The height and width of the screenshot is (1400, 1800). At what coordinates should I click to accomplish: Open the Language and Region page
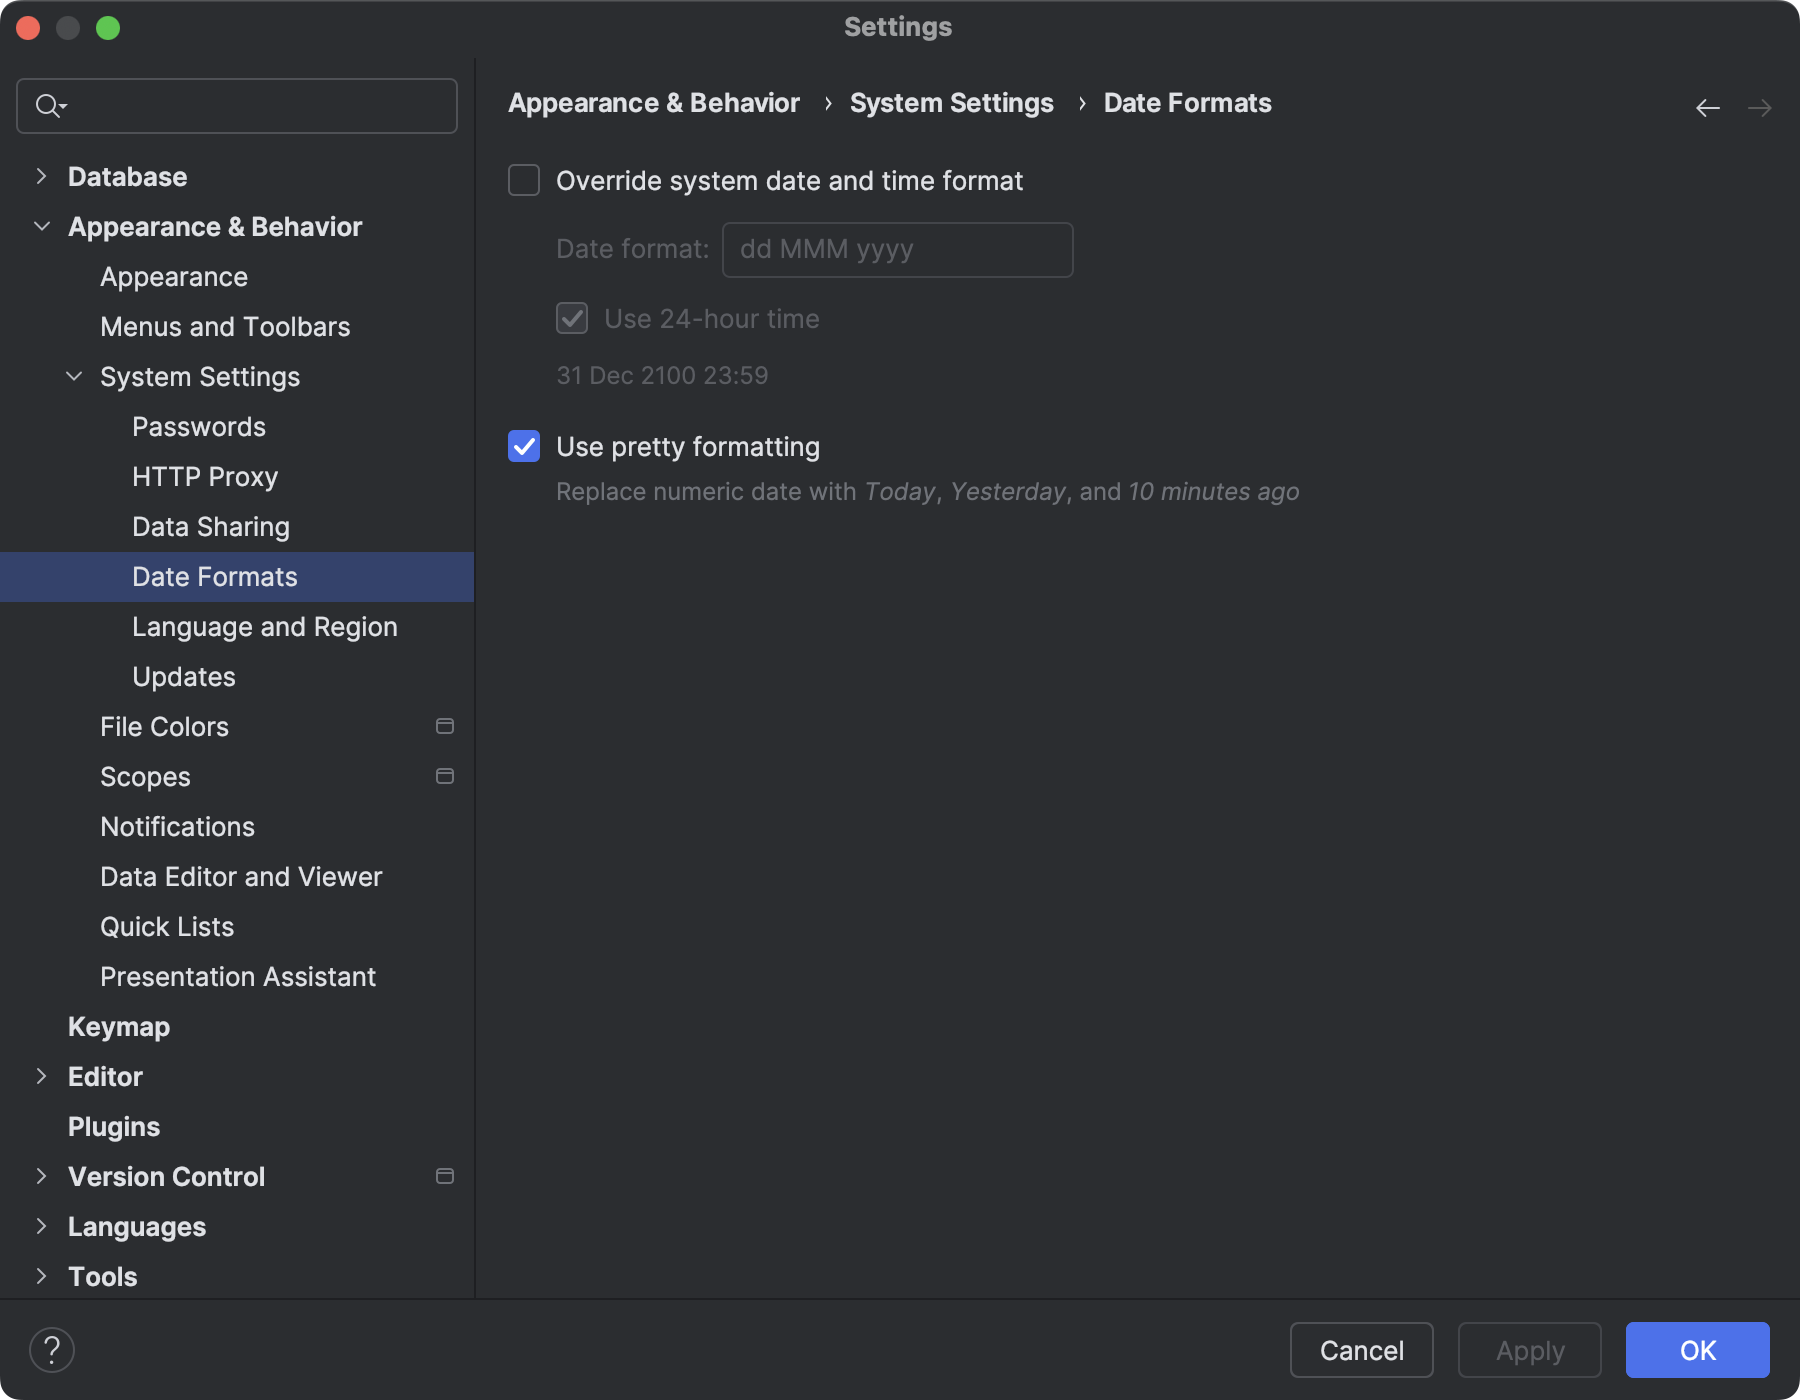(x=264, y=627)
